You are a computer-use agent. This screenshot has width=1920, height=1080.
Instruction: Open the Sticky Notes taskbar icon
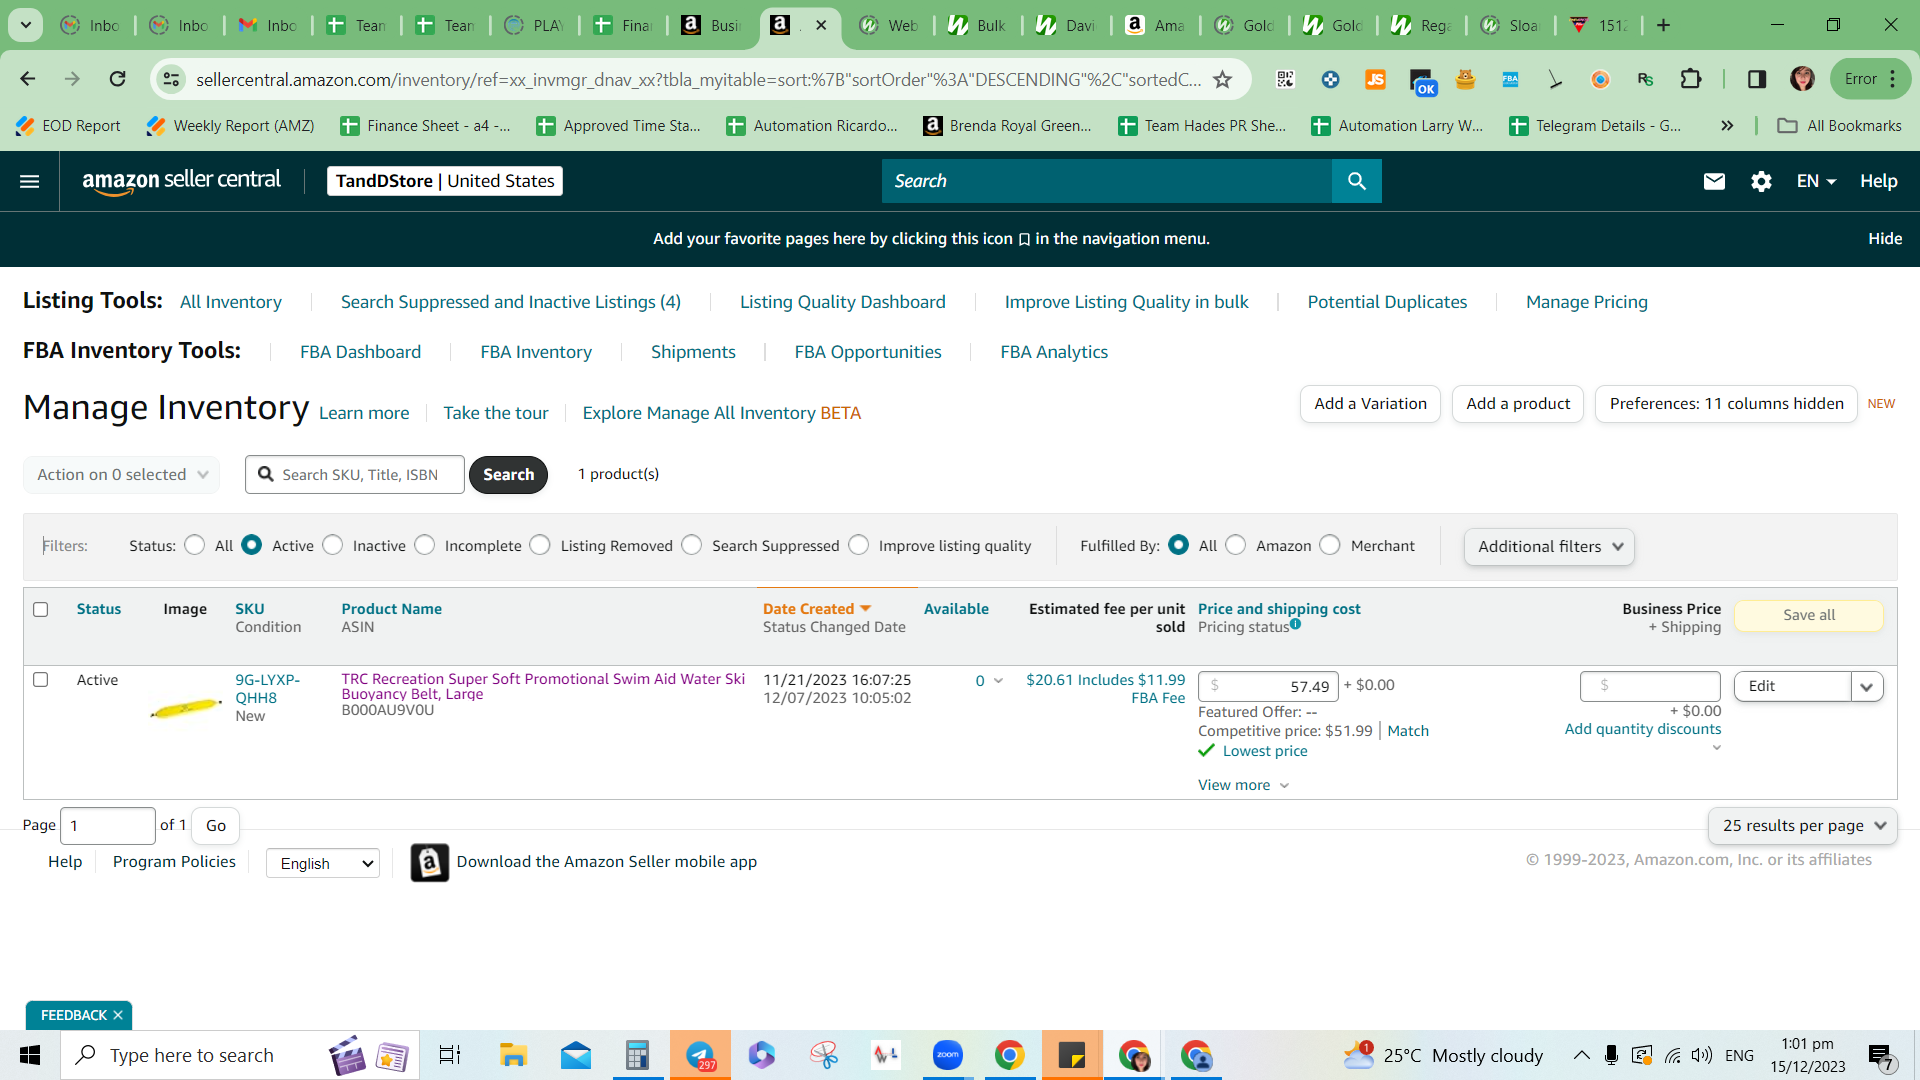click(x=1072, y=1055)
